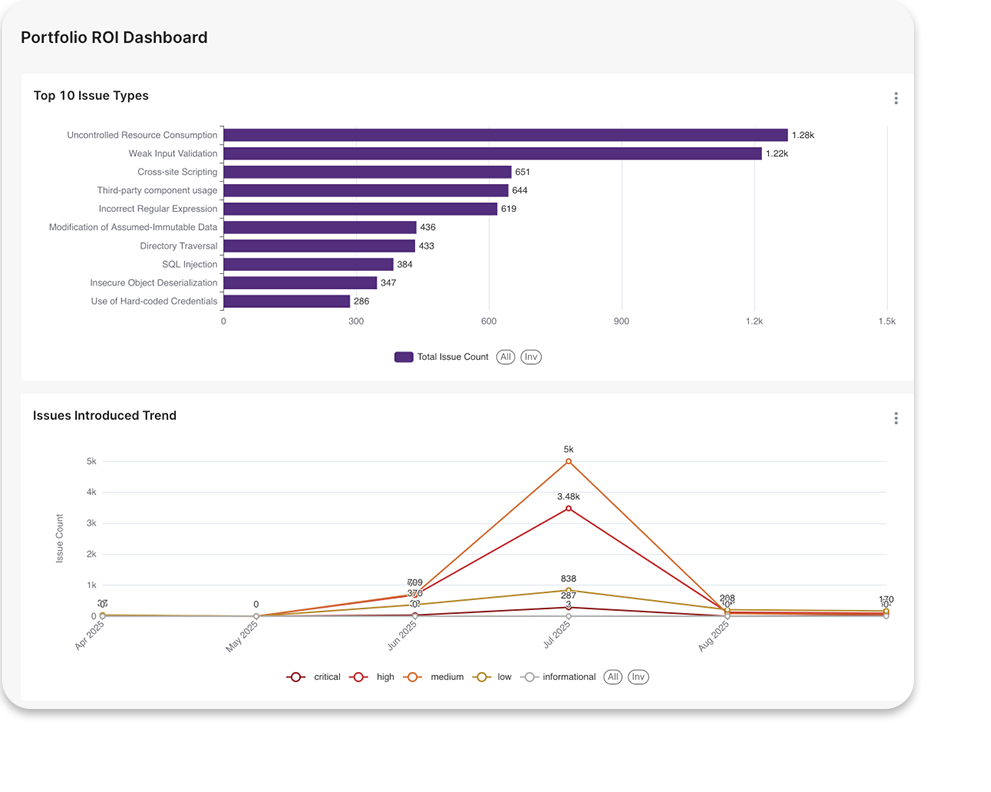Click the purple Total Issue Count color swatch
The image size is (991, 792).
(x=404, y=357)
